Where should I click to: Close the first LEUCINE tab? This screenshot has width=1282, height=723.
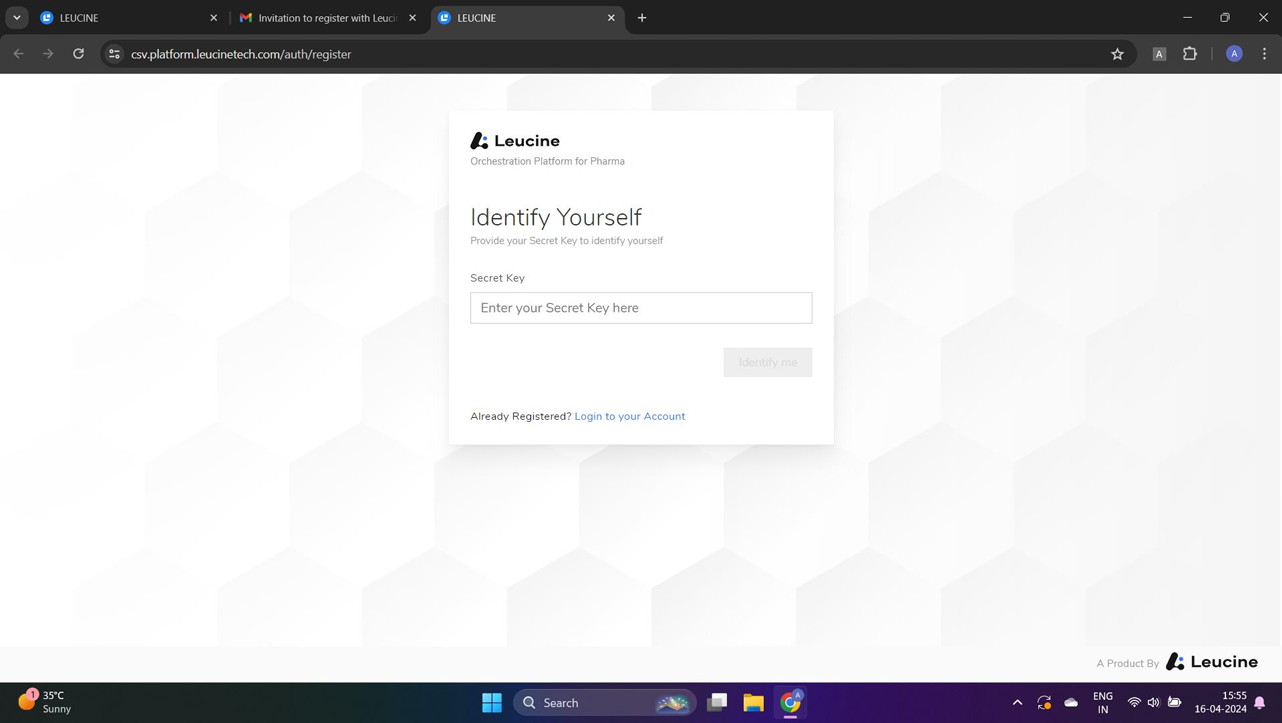[213, 18]
